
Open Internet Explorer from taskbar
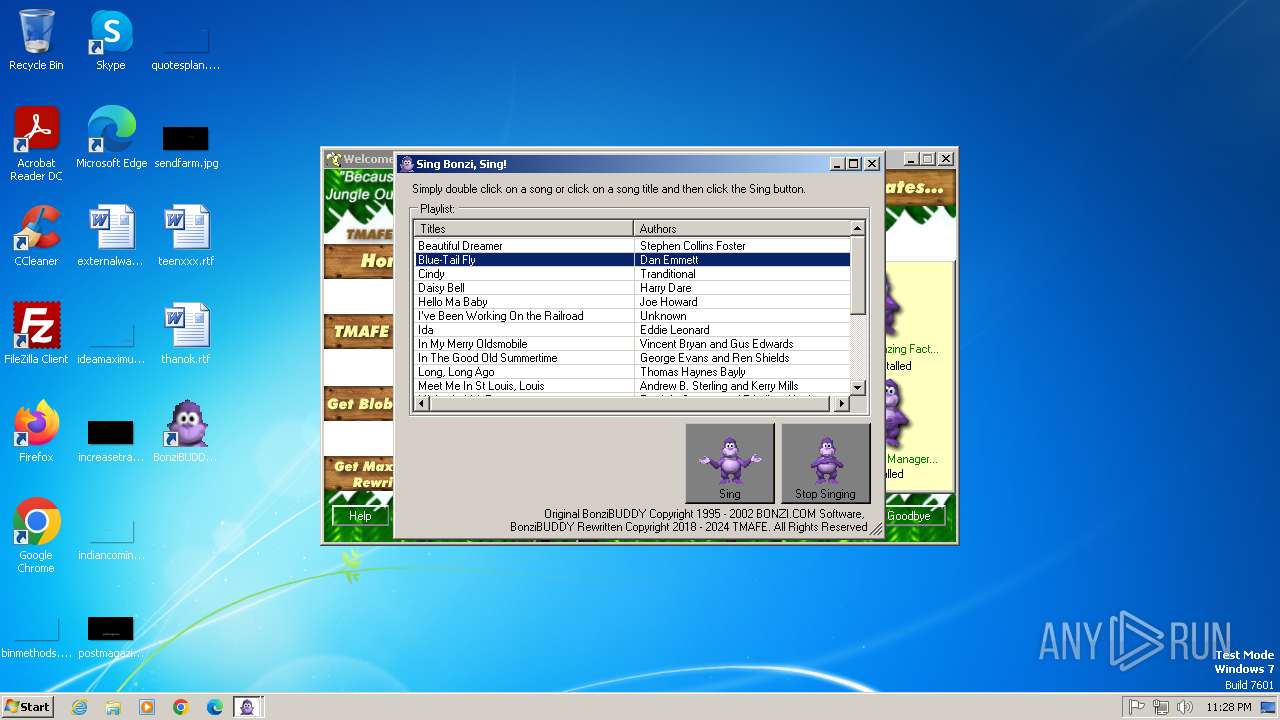(x=79, y=707)
